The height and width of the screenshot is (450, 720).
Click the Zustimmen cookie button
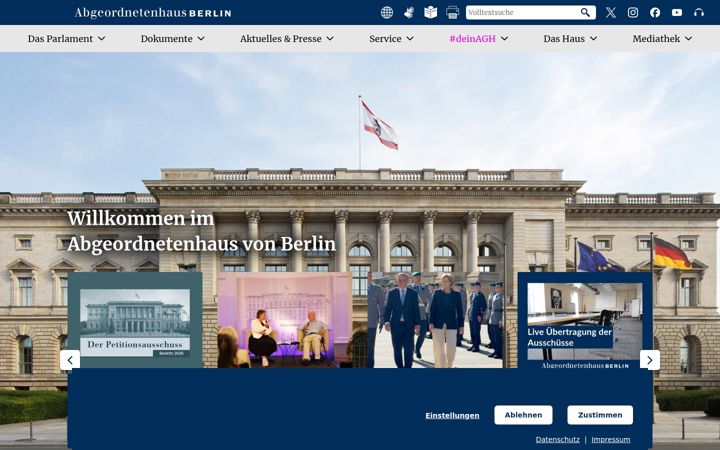point(600,415)
